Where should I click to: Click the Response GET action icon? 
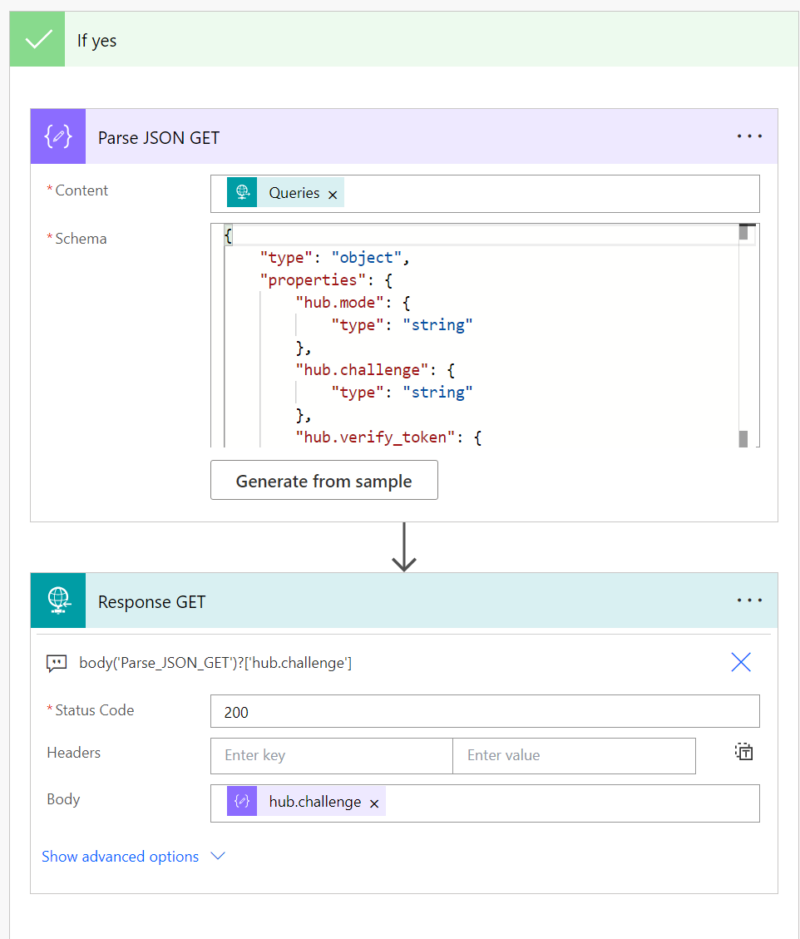[x=58, y=601]
